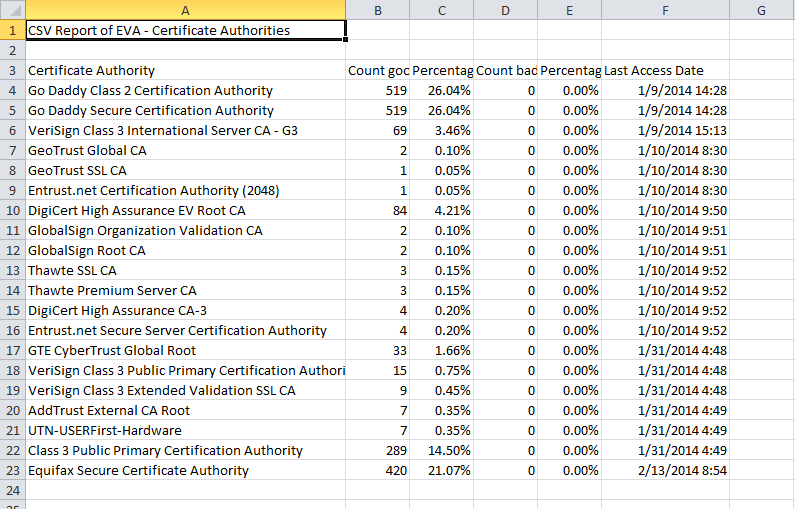
Task: Select the 'Thawte Premium Server CA' cell
Action: (x=186, y=290)
